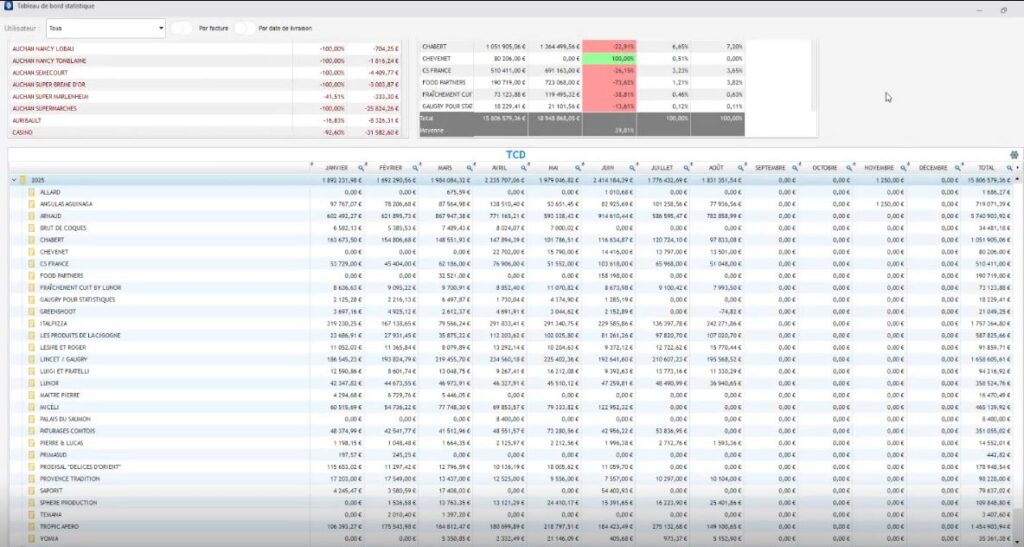This screenshot has width=1024, height=547.
Task: Select the PALAIS DU SAUMON row
Action: coord(512,419)
